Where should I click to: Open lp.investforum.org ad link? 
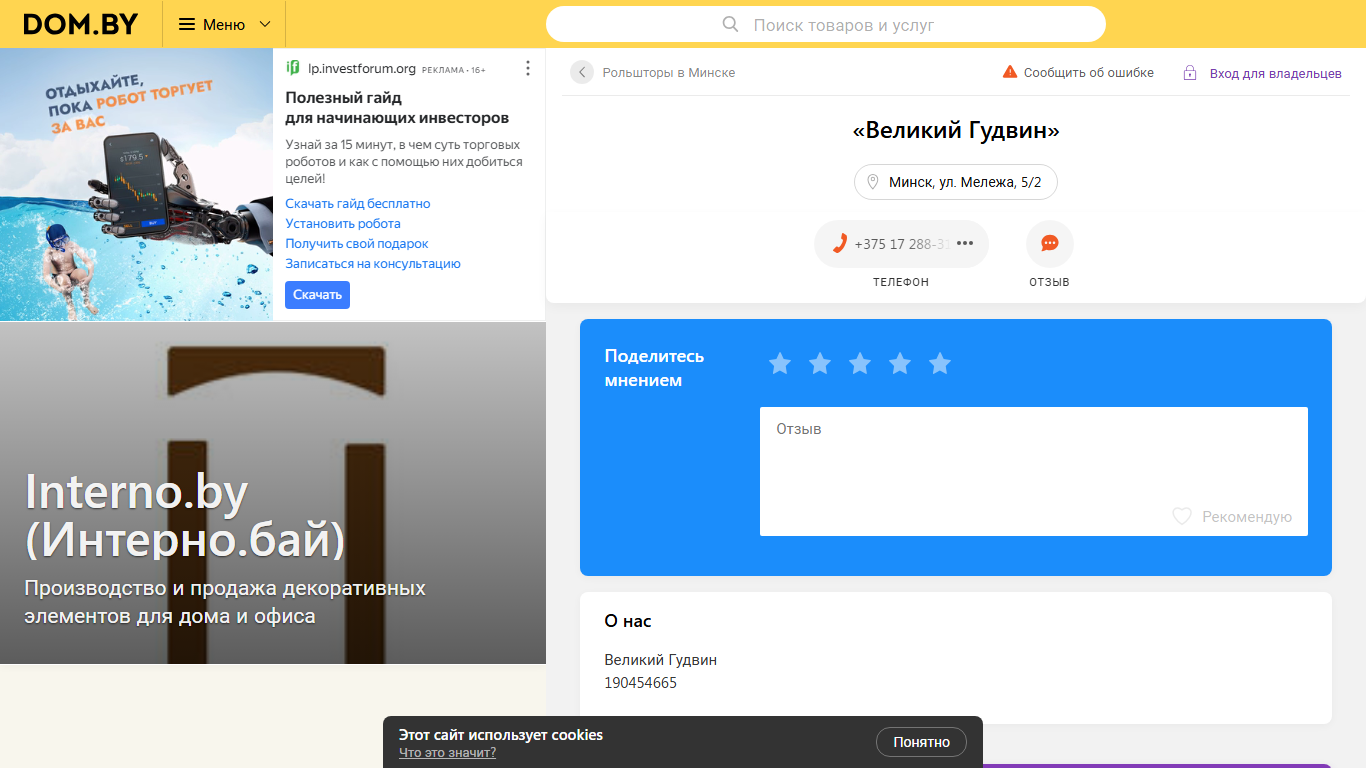pos(362,69)
